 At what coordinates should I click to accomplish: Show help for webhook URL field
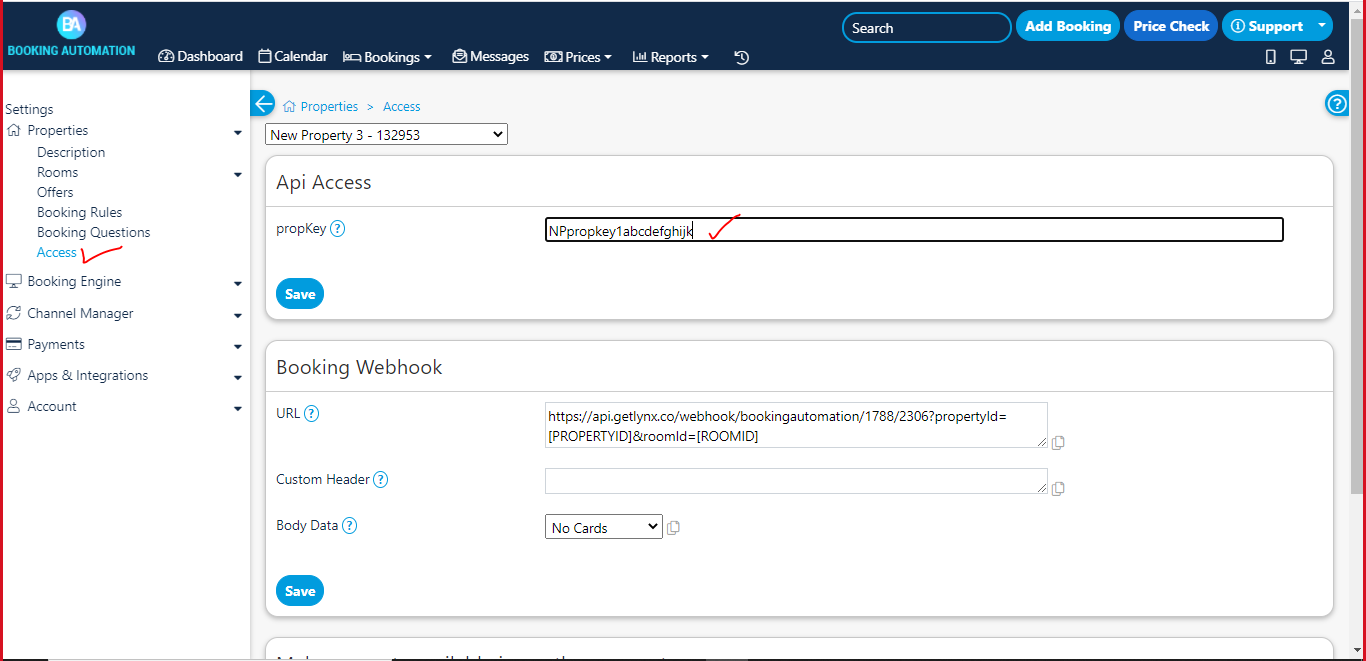[x=312, y=413]
